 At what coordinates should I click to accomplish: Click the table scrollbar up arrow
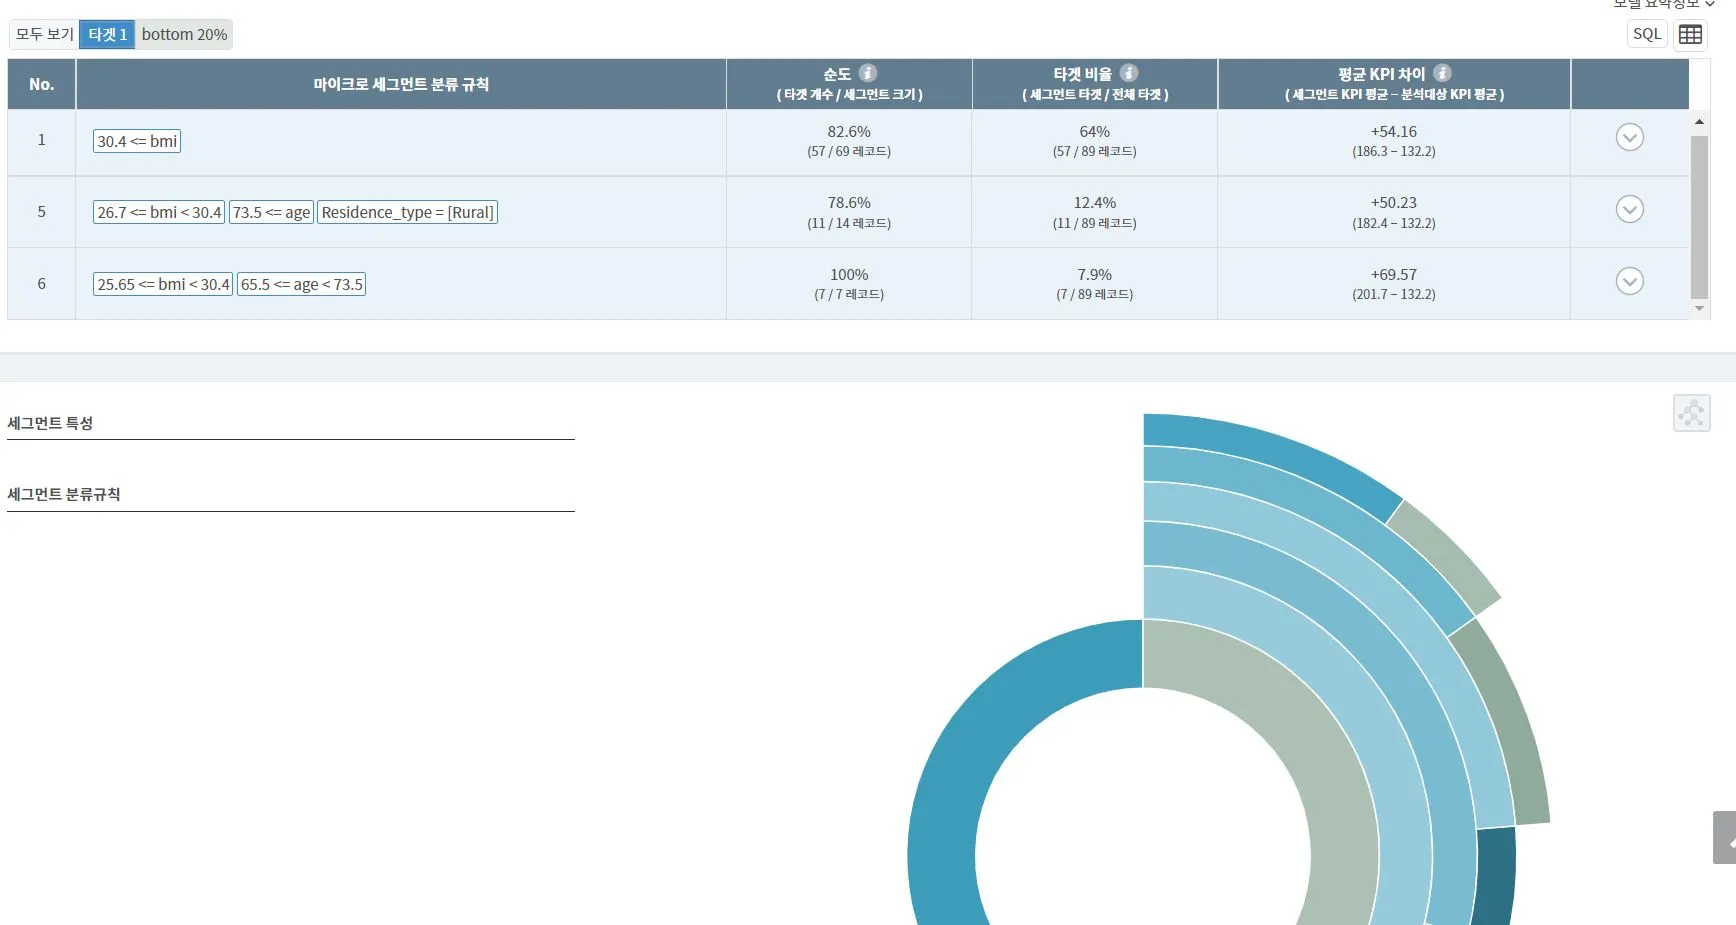coord(1699,122)
